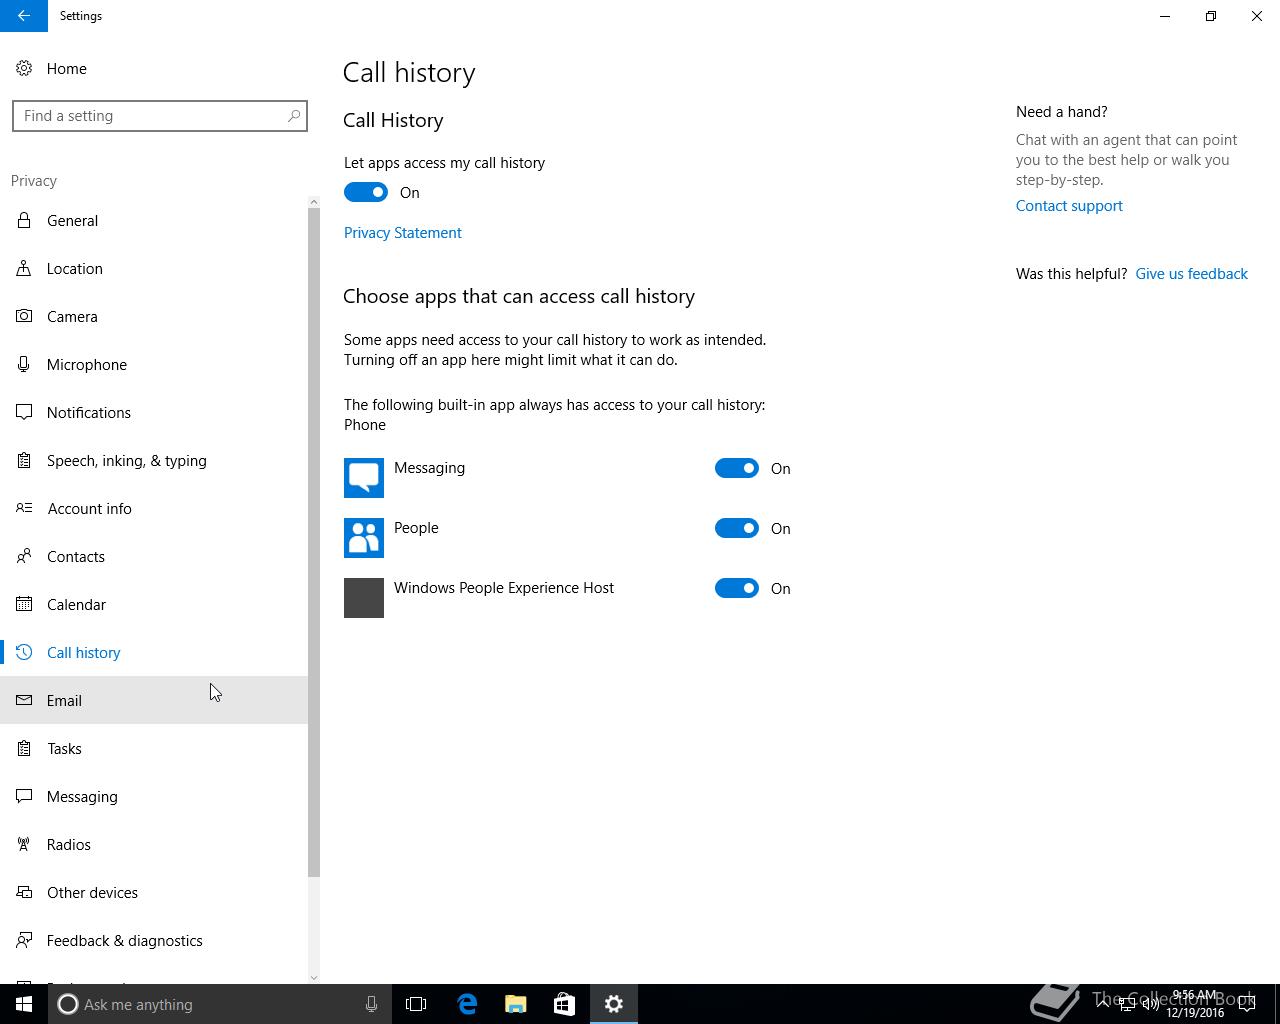Screen dimensions: 1280x1024
Task: Open the Other devices privacy page
Action: point(154,892)
